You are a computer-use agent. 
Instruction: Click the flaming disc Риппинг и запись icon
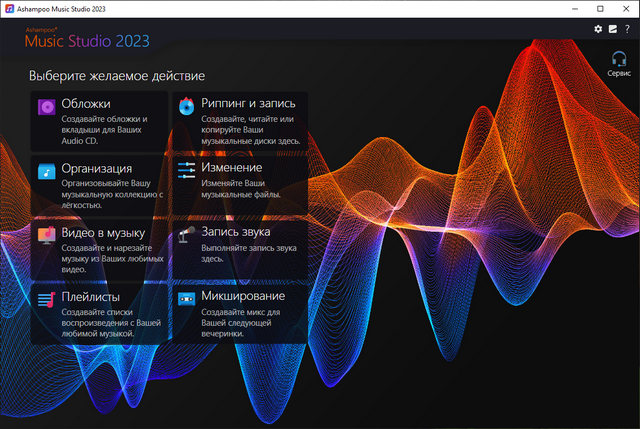coord(186,107)
